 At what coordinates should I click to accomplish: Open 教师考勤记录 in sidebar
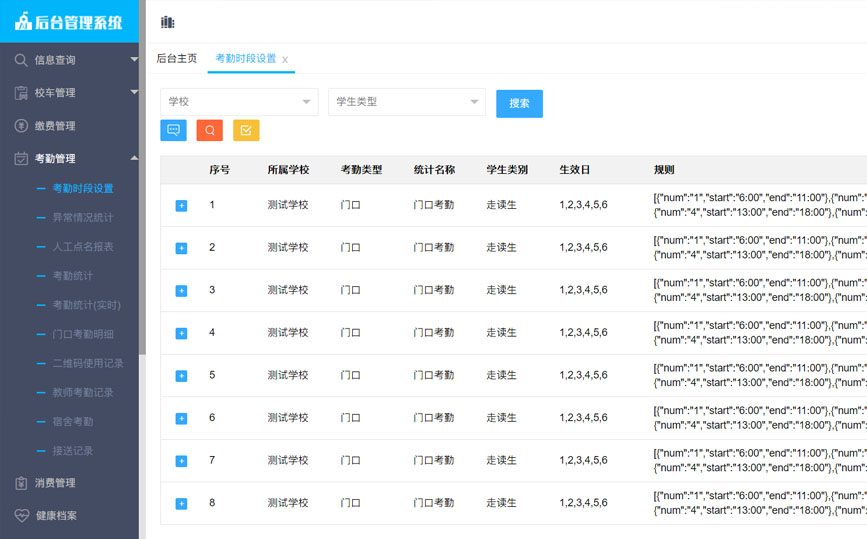[x=83, y=393]
